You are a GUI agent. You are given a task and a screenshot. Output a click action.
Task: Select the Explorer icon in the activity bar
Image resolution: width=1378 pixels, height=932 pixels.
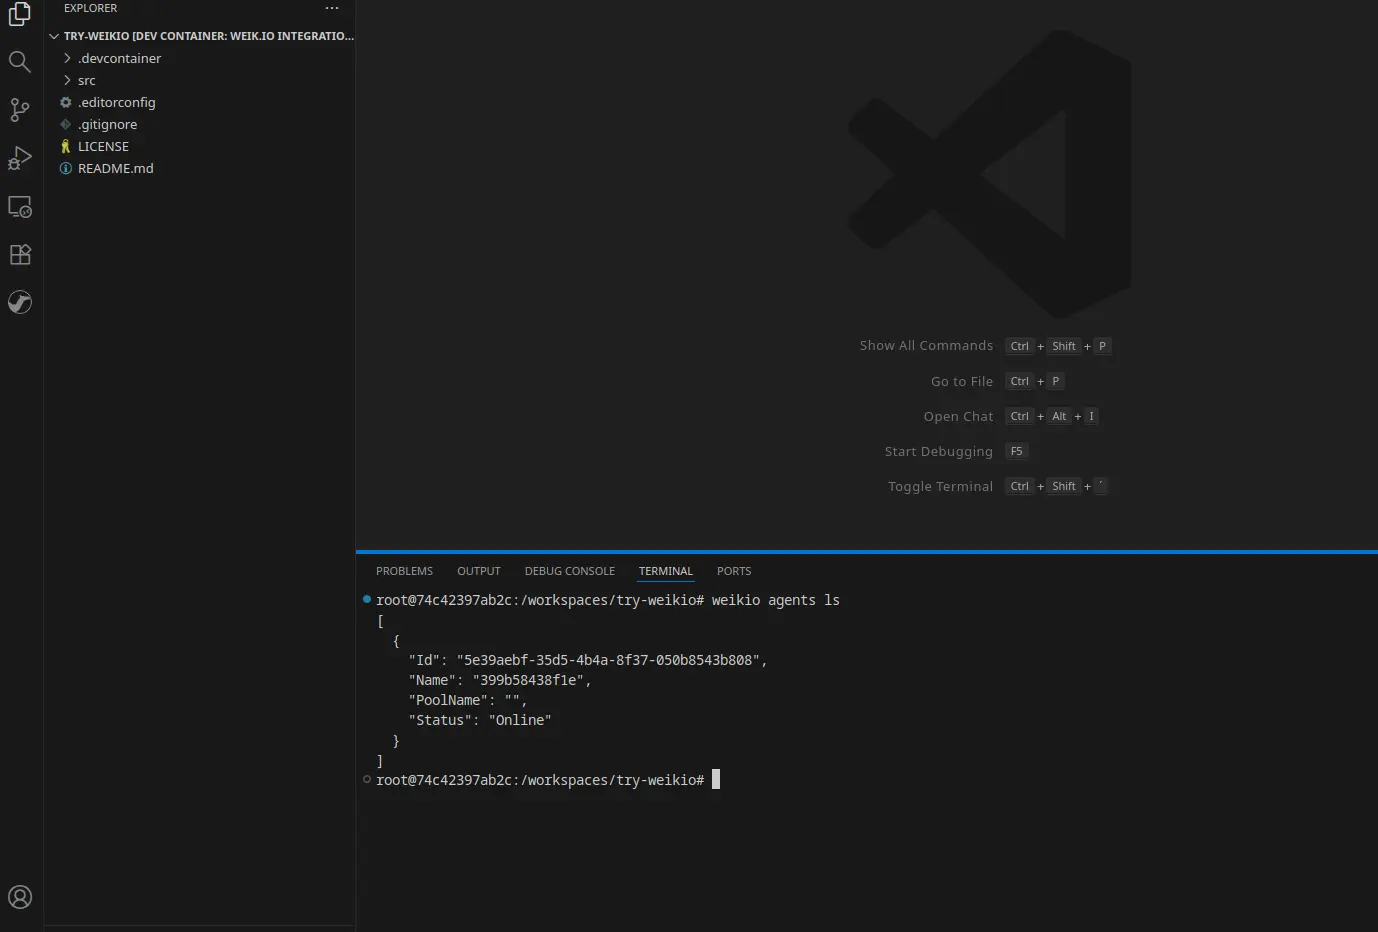20,15
